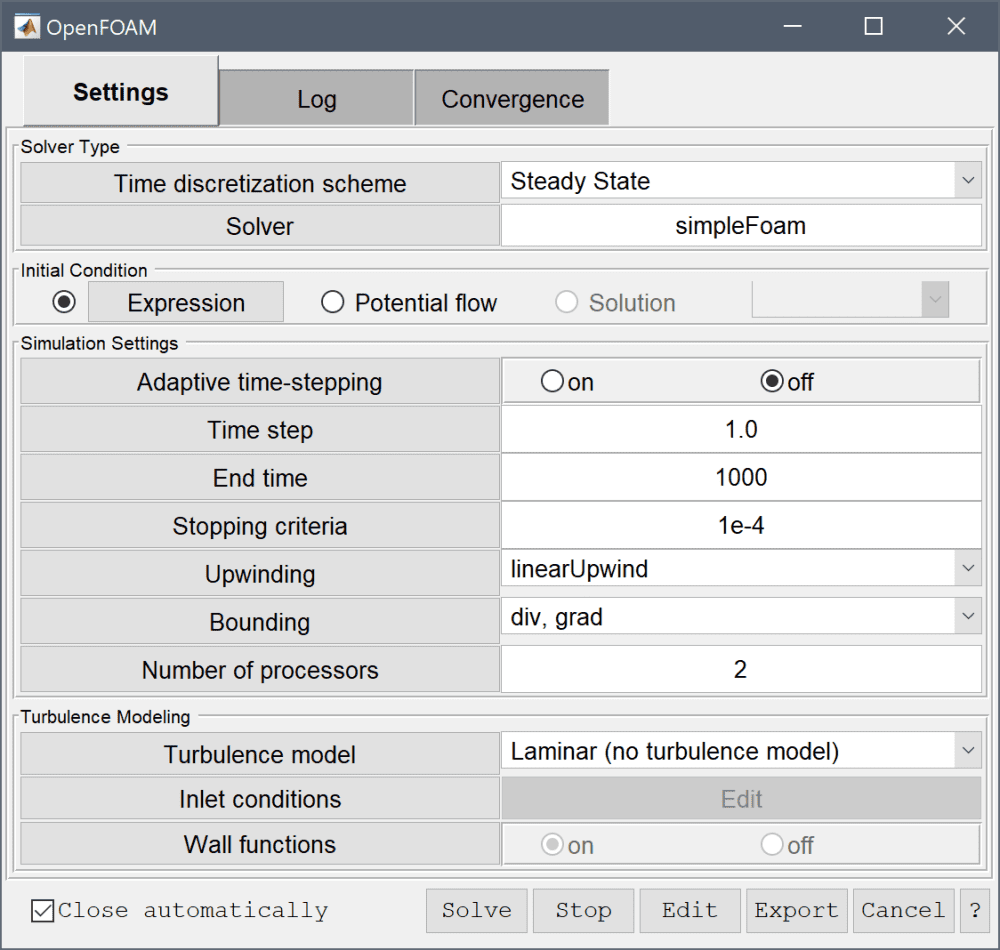The image size is (1000, 950).
Task: Click the Adaptive time-stepping label
Action: 260,382
